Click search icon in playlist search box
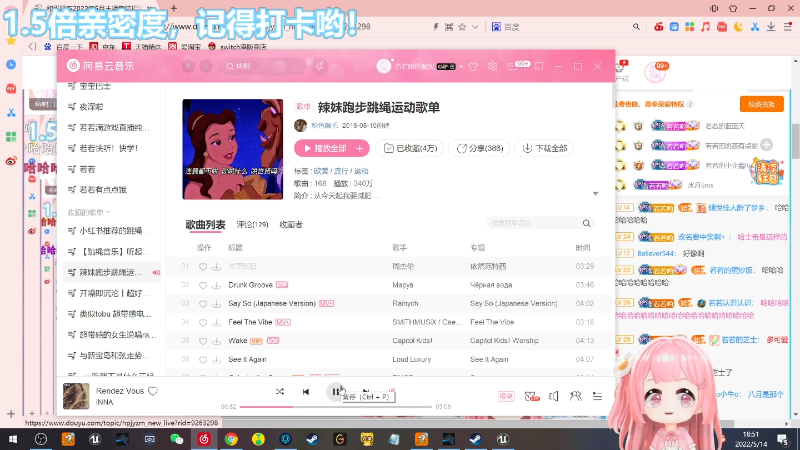Image resolution: width=800 pixels, height=450 pixels. (586, 223)
